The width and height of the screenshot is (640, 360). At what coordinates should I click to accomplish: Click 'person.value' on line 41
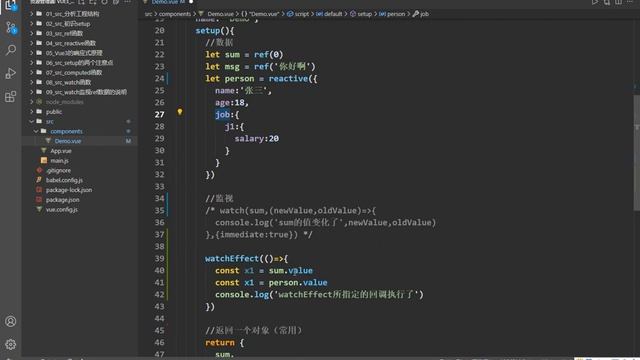pyautogui.click(x=298, y=282)
